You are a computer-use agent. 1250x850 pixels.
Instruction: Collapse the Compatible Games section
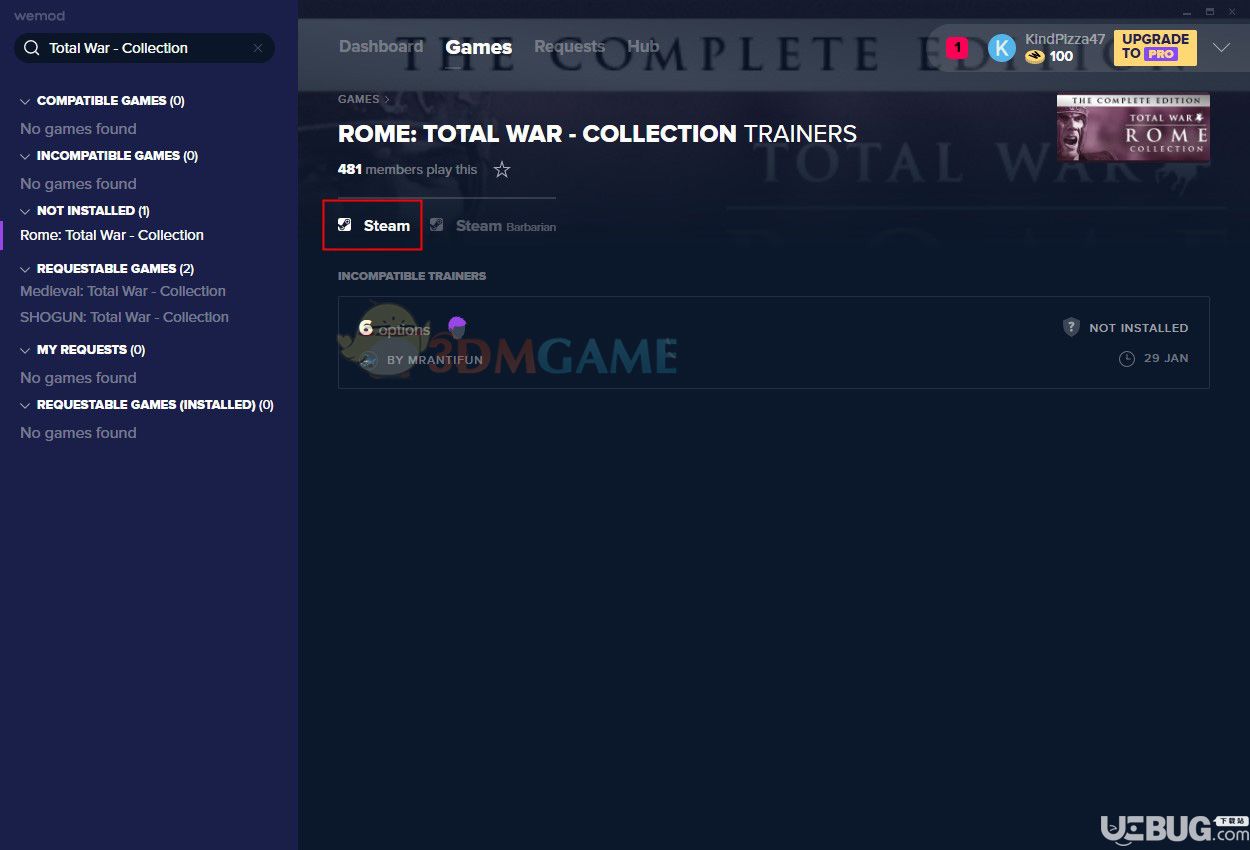[x=26, y=101]
